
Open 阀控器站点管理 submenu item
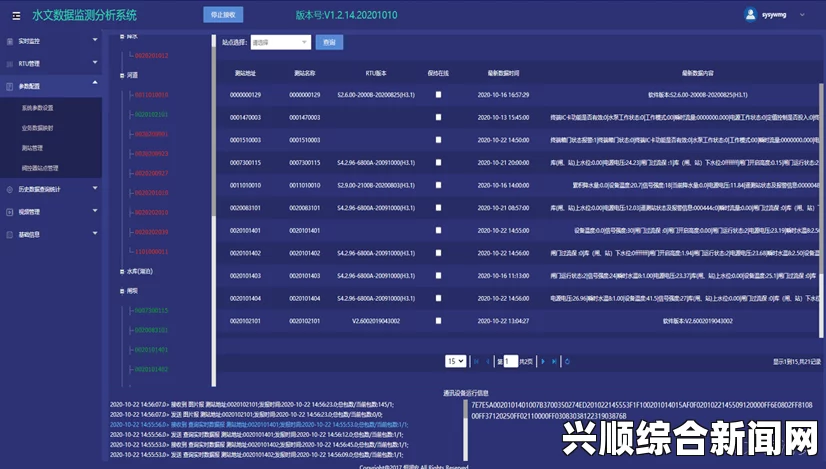(x=40, y=168)
